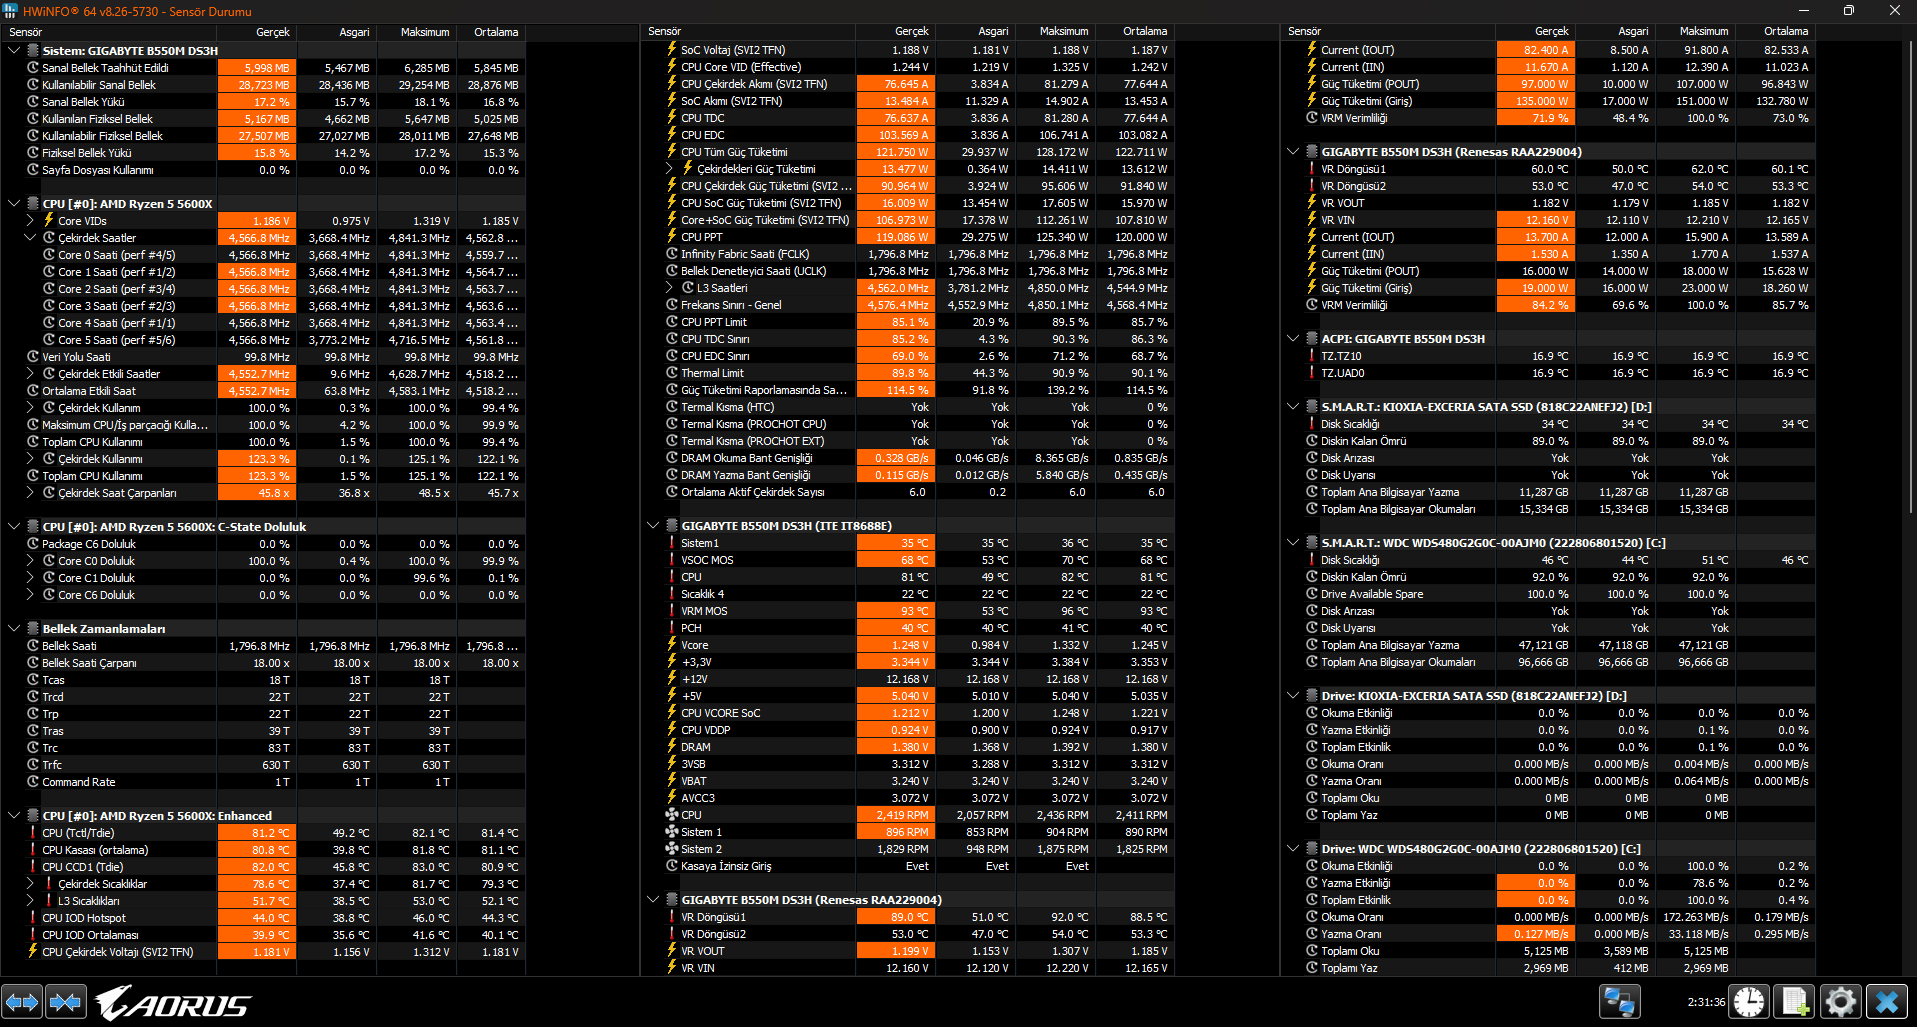The width and height of the screenshot is (1917, 1027).
Task: Expand the Core VIDs sub-tree
Action: tap(30, 221)
